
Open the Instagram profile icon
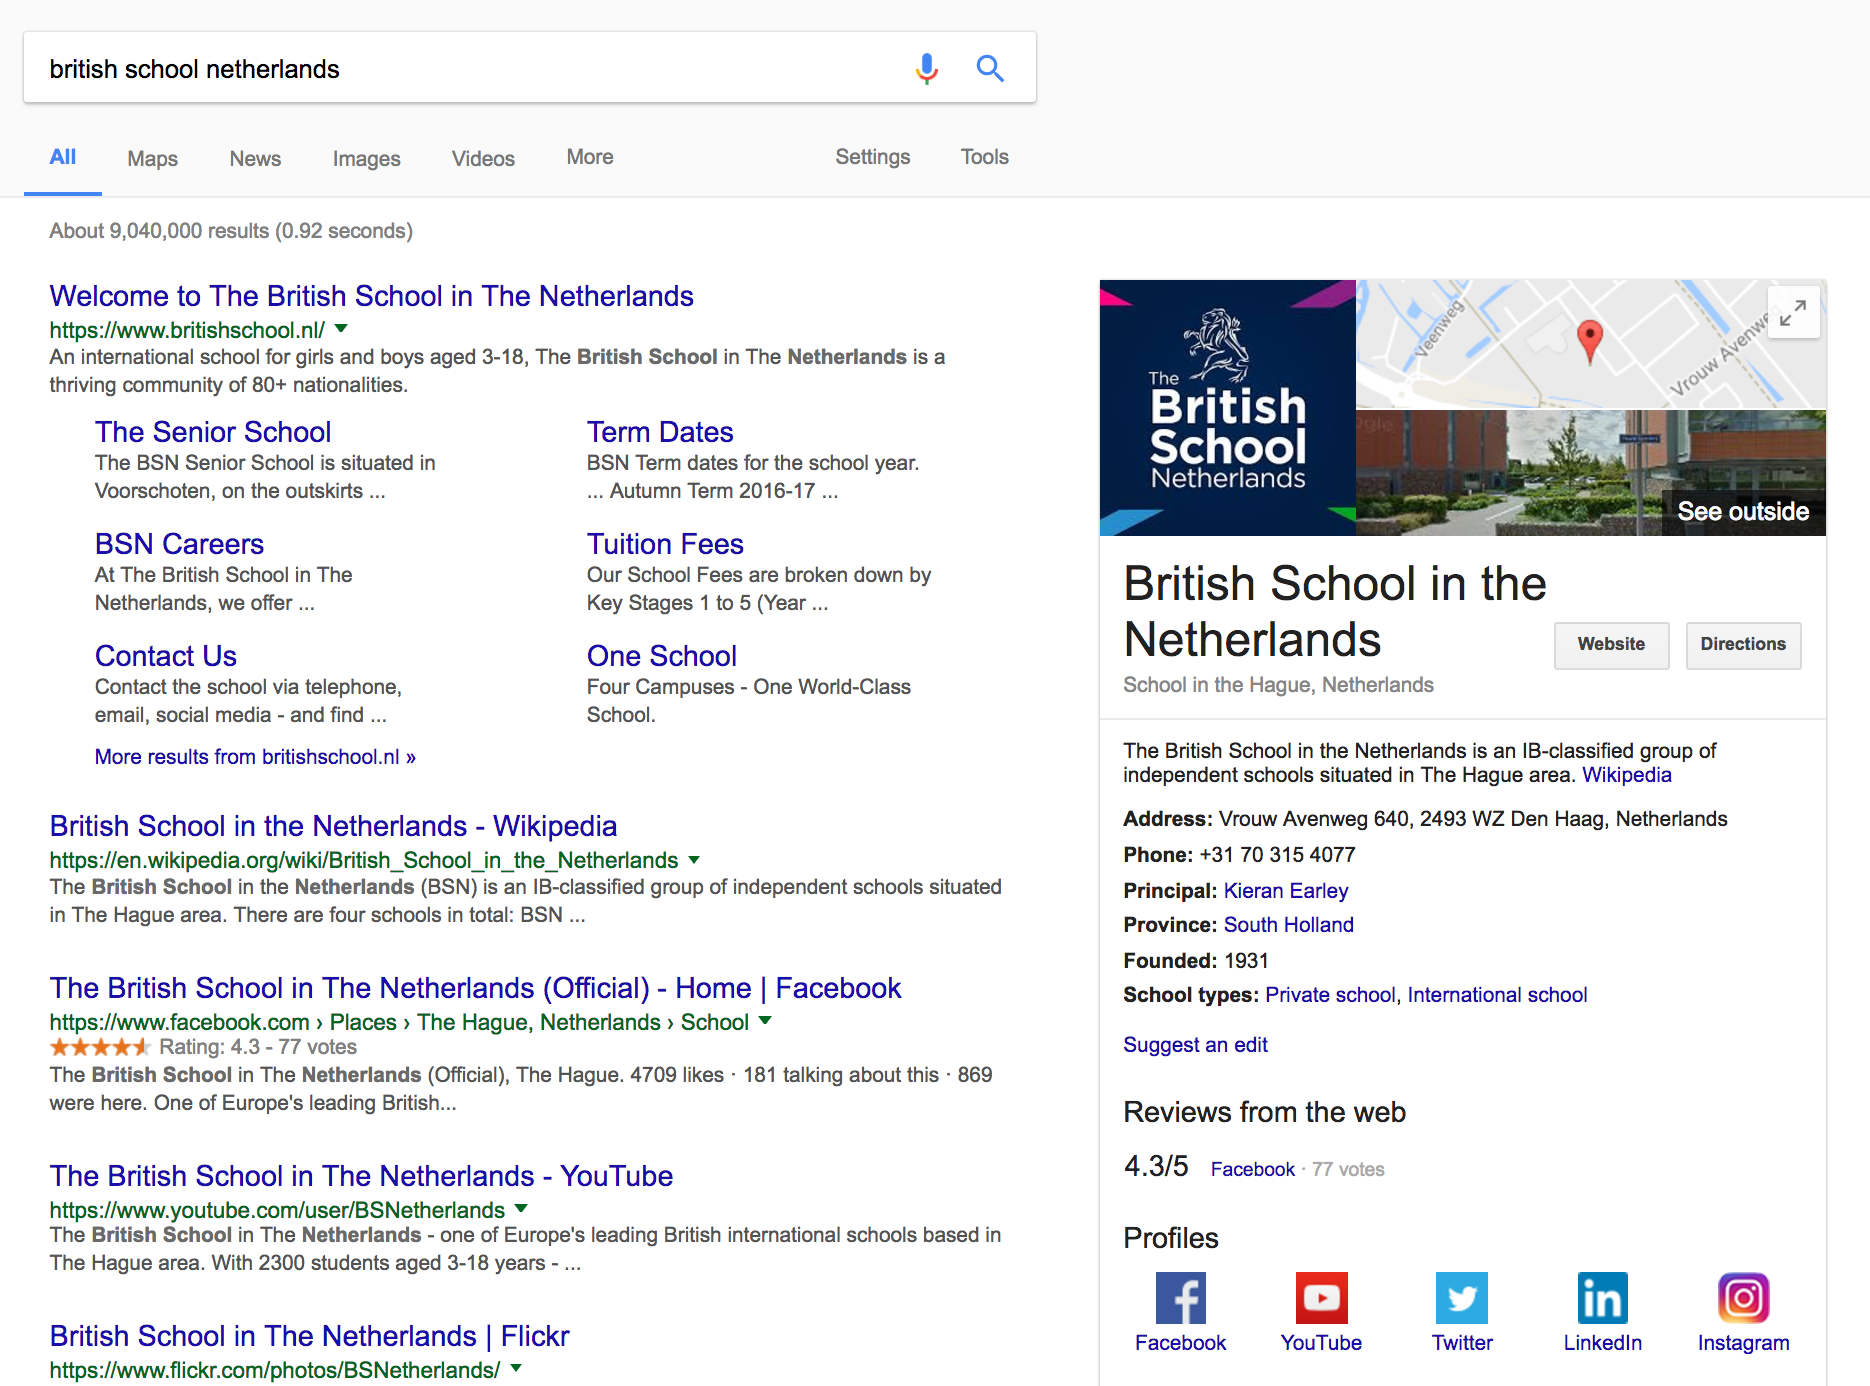(x=1743, y=1298)
